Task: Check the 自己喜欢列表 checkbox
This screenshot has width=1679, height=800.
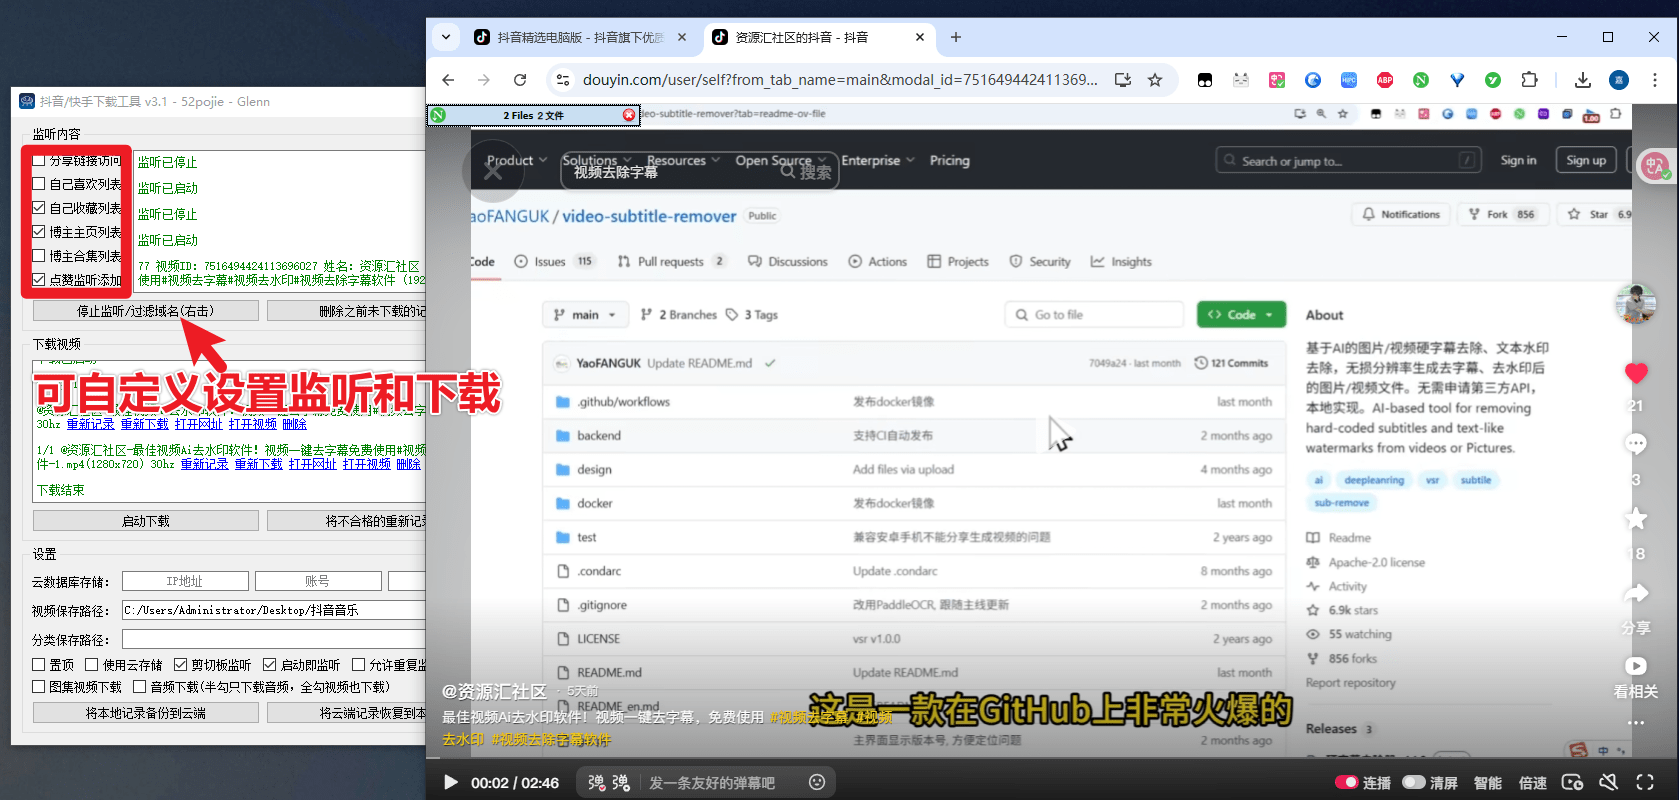Action: [39, 184]
